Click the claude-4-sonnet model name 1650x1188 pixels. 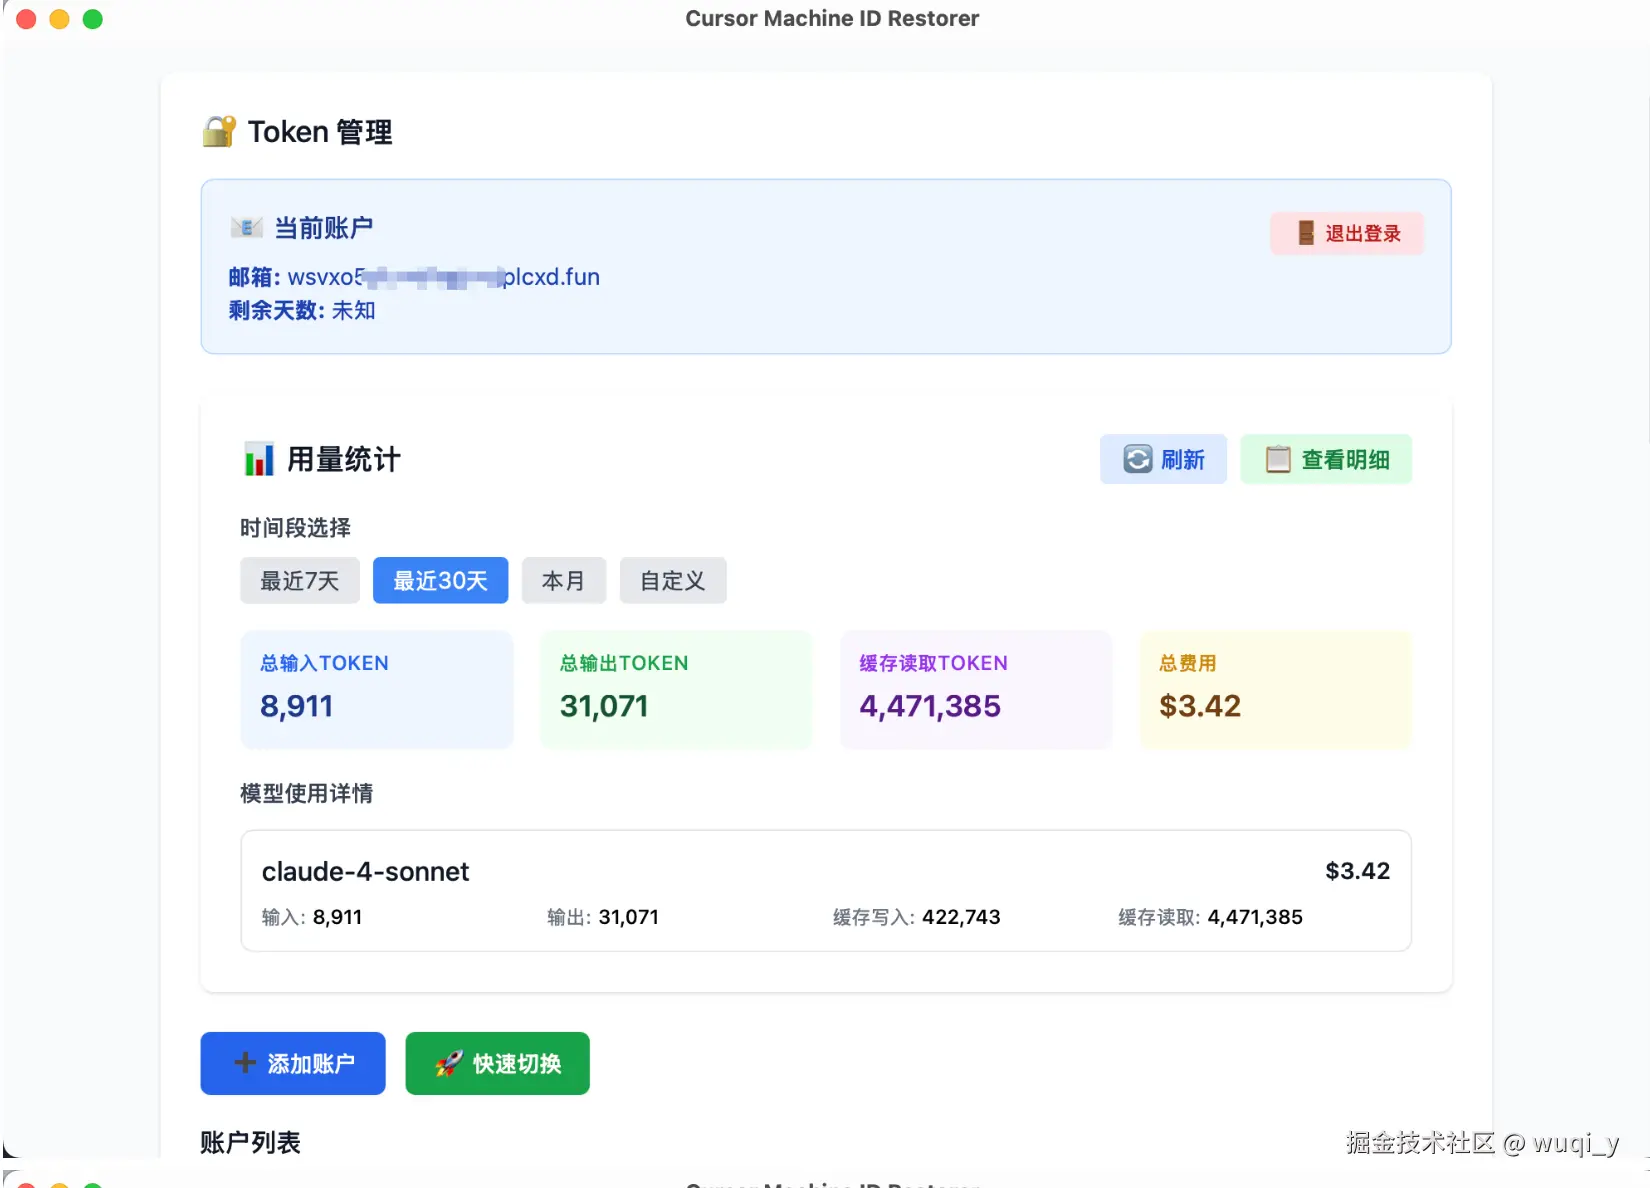[365, 871]
